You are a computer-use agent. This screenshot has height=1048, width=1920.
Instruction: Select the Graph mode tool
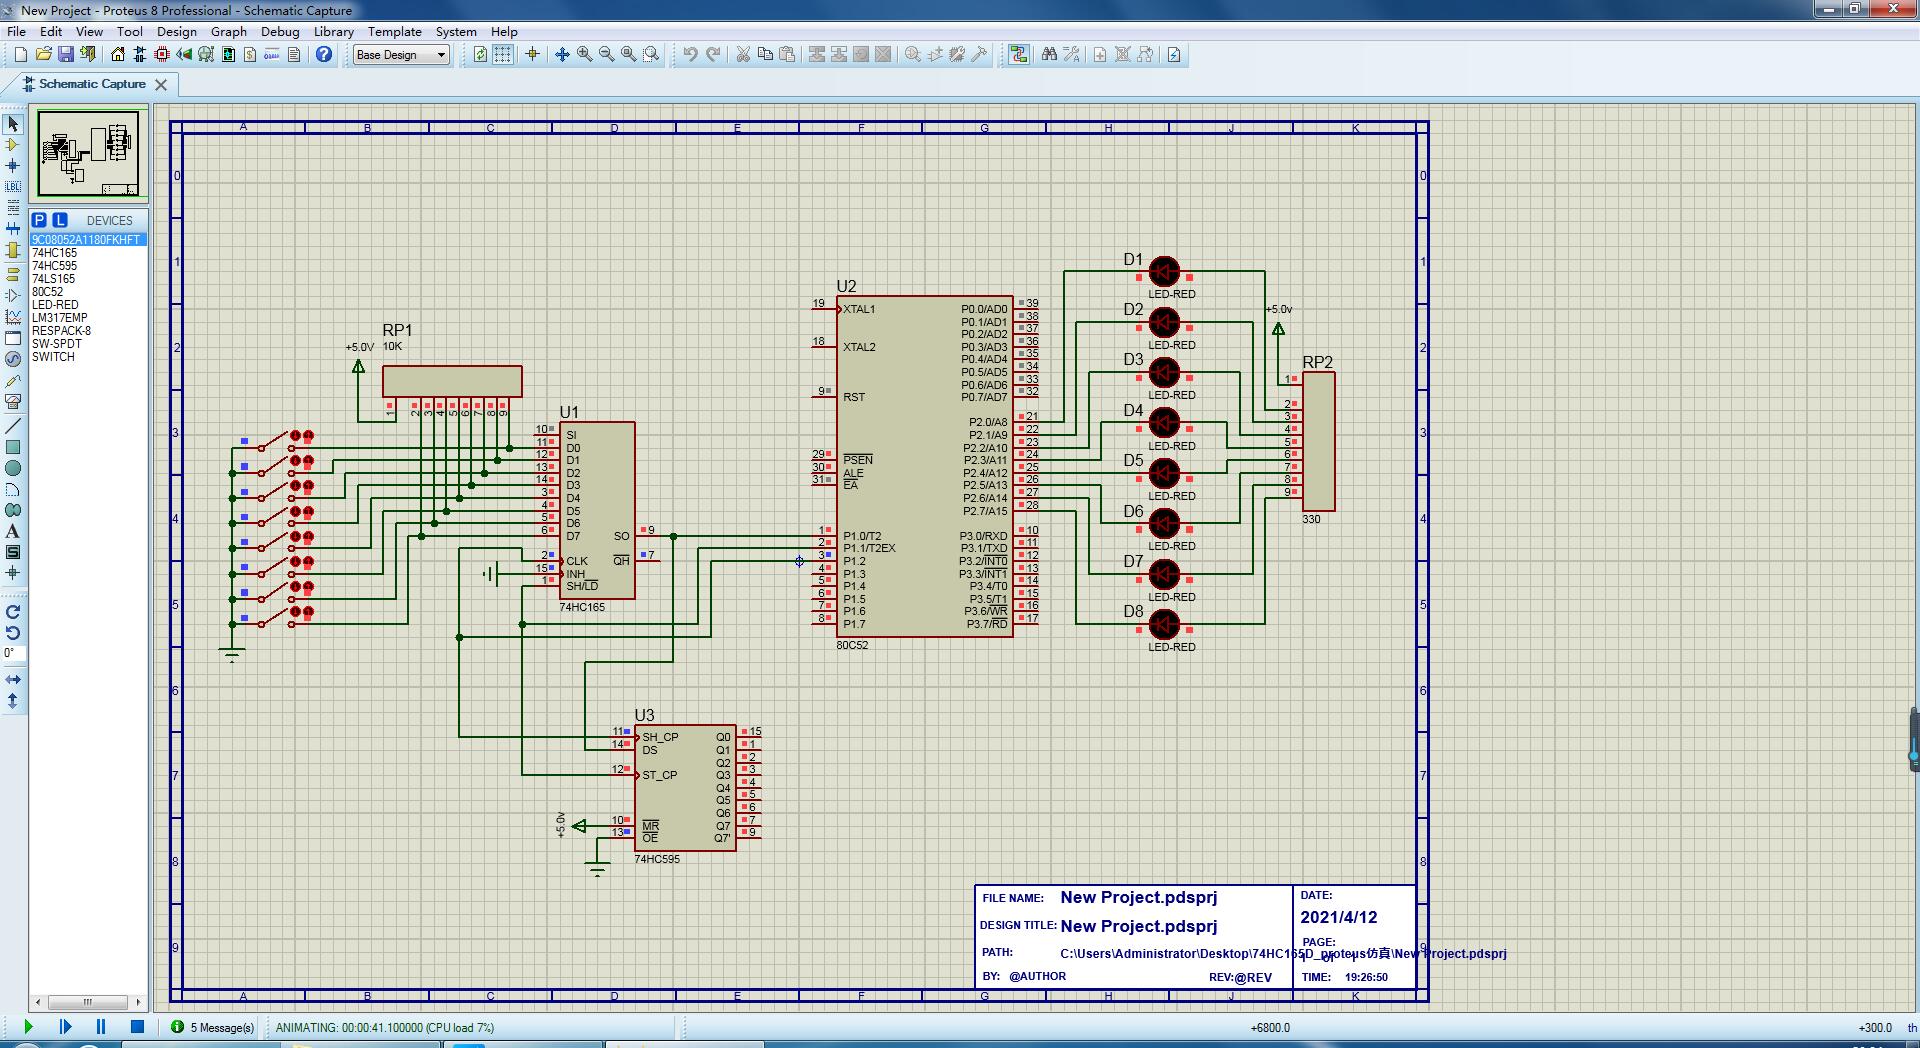point(13,317)
